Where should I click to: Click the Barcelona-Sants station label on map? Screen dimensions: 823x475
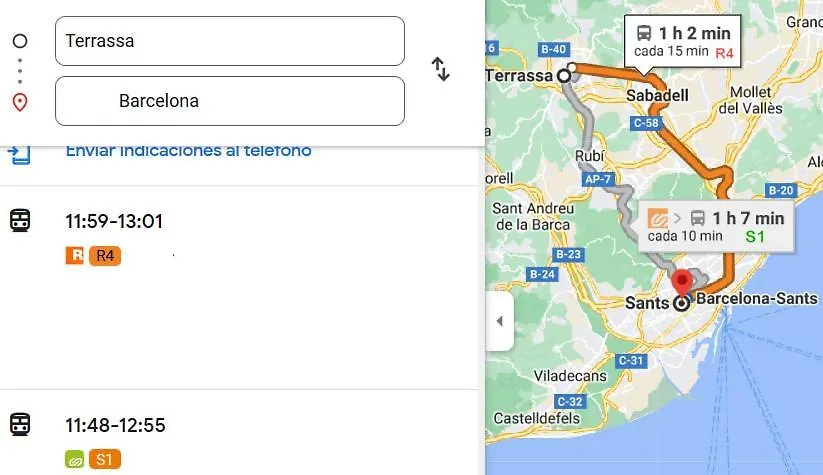[x=757, y=298]
